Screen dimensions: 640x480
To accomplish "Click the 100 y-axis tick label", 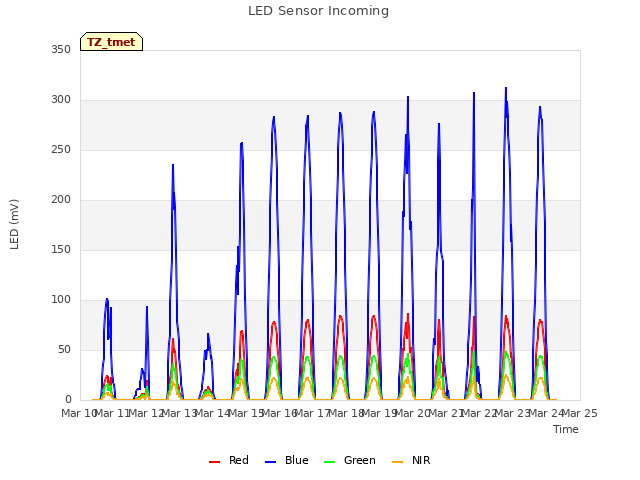I will pyautogui.click(x=61, y=300).
